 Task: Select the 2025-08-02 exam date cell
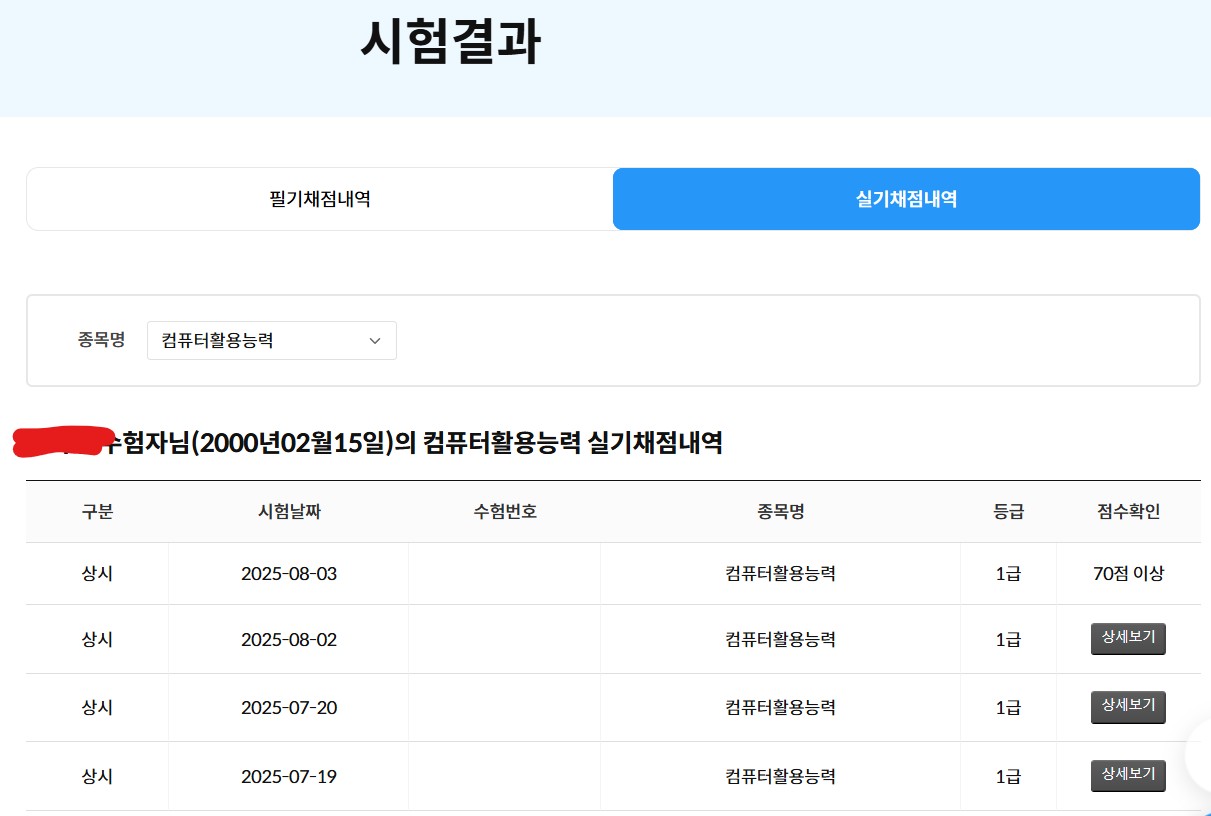pyautogui.click(x=289, y=640)
